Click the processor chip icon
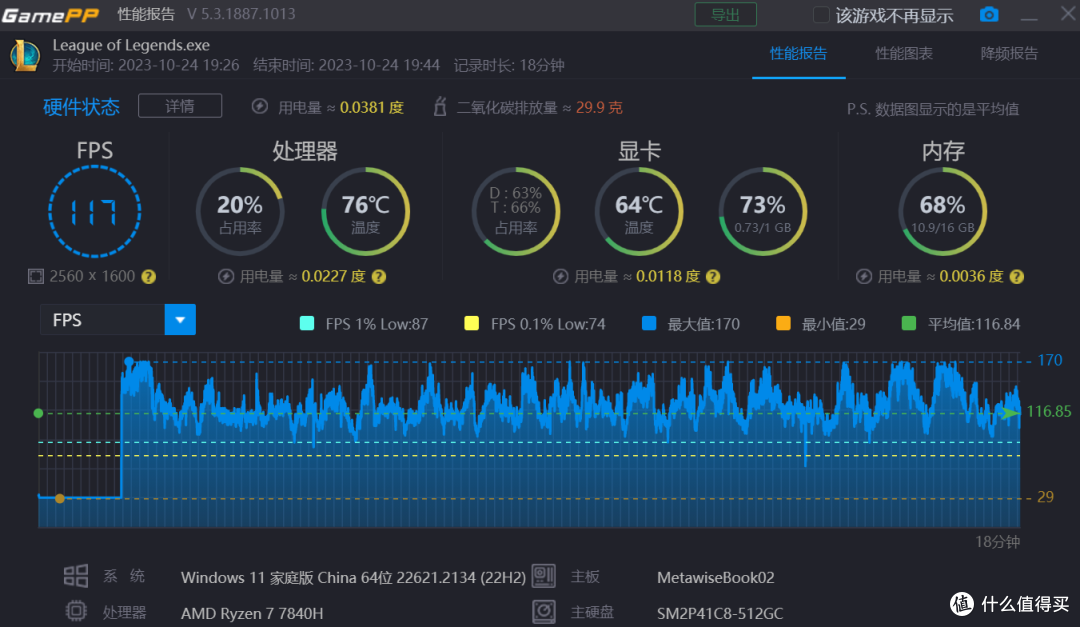1080x627 pixels. click(x=76, y=611)
